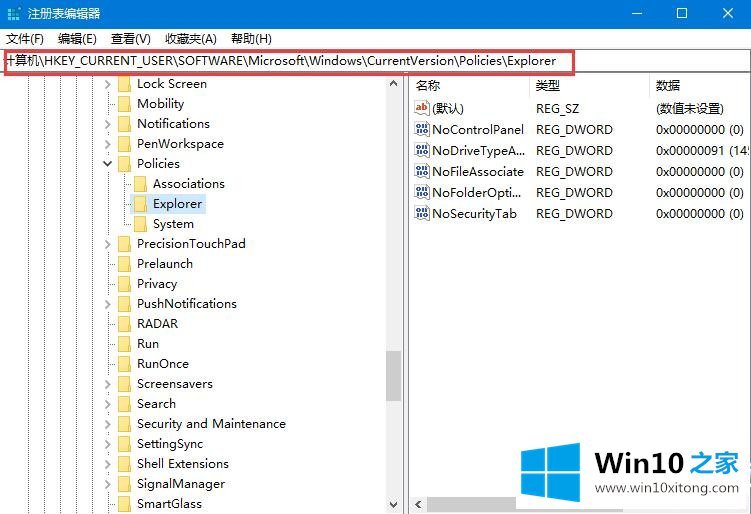Click the System folder icon under Policies
The width and height of the screenshot is (751, 514).
click(x=140, y=224)
